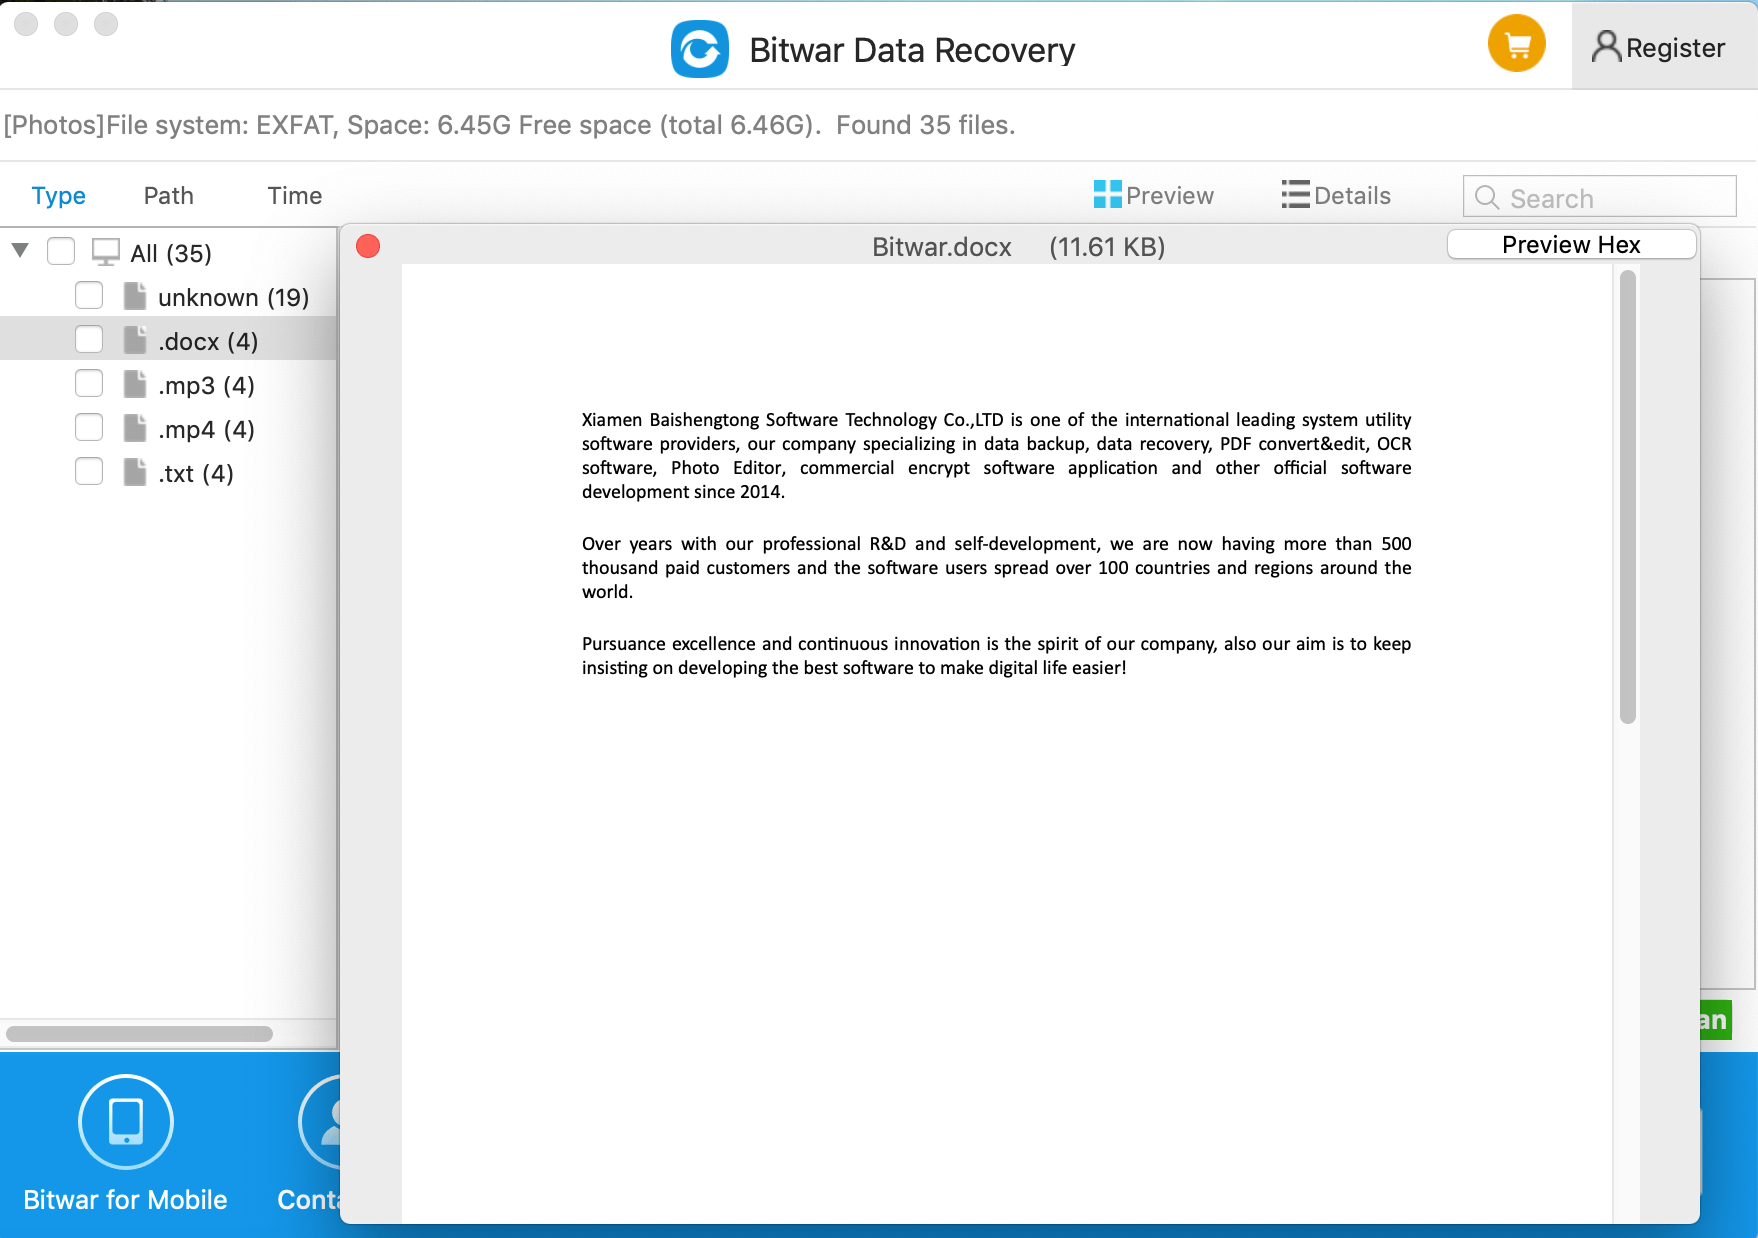Viewport: 1758px width, 1238px height.
Task: Switch to the Path tab
Action: (x=169, y=196)
